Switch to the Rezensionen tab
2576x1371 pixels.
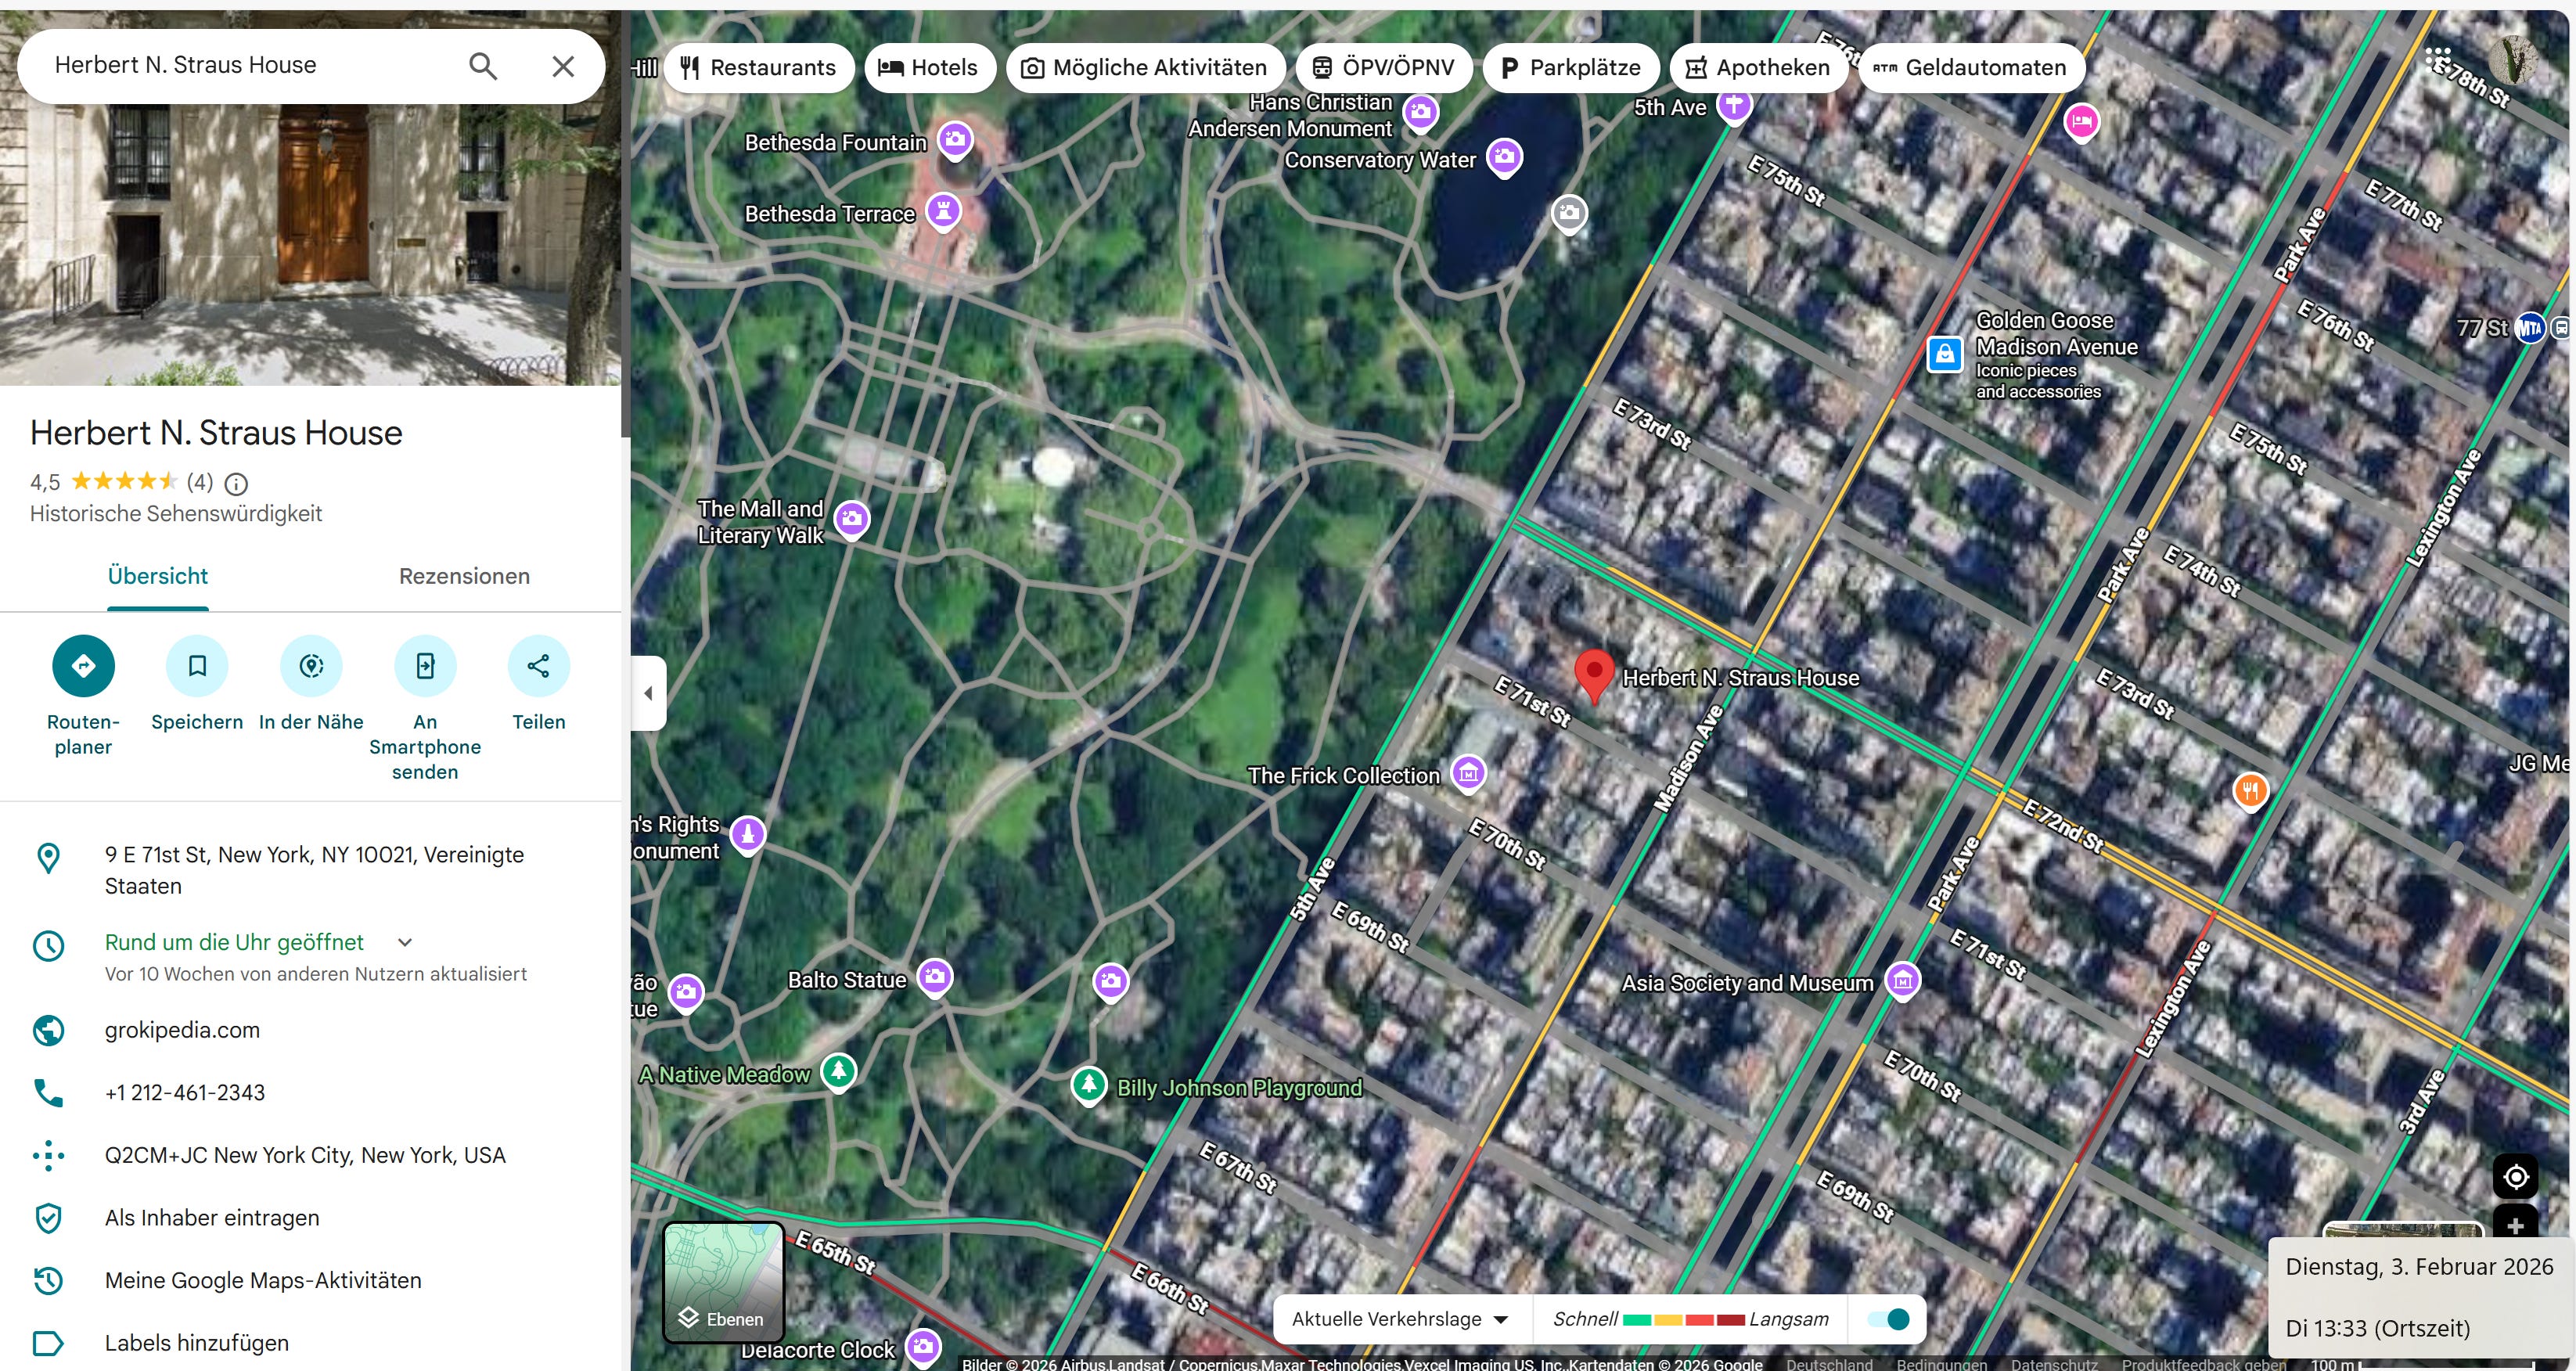pos(464,576)
